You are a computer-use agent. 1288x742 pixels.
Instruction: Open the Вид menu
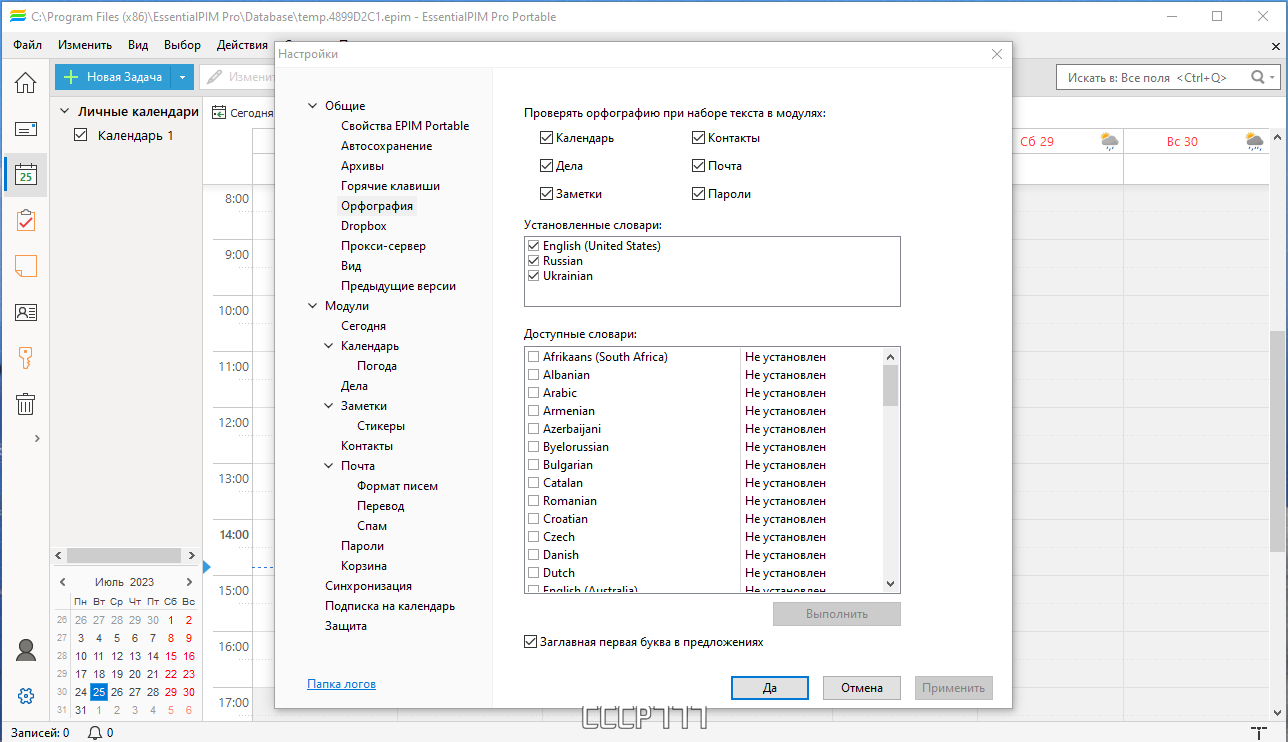(138, 45)
